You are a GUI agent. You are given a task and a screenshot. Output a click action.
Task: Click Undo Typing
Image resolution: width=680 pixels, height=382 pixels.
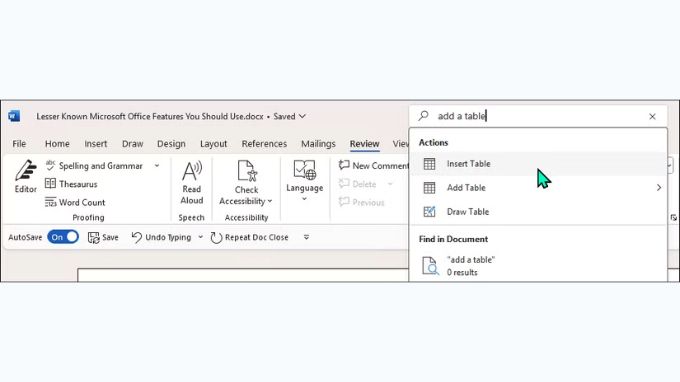point(161,237)
